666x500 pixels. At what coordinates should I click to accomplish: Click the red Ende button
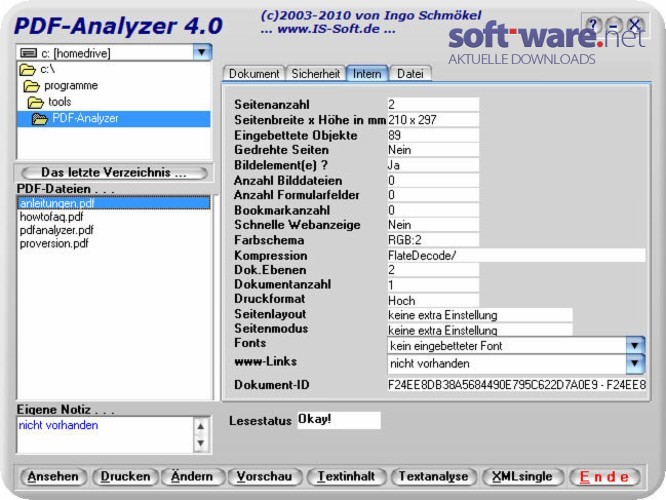604,477
